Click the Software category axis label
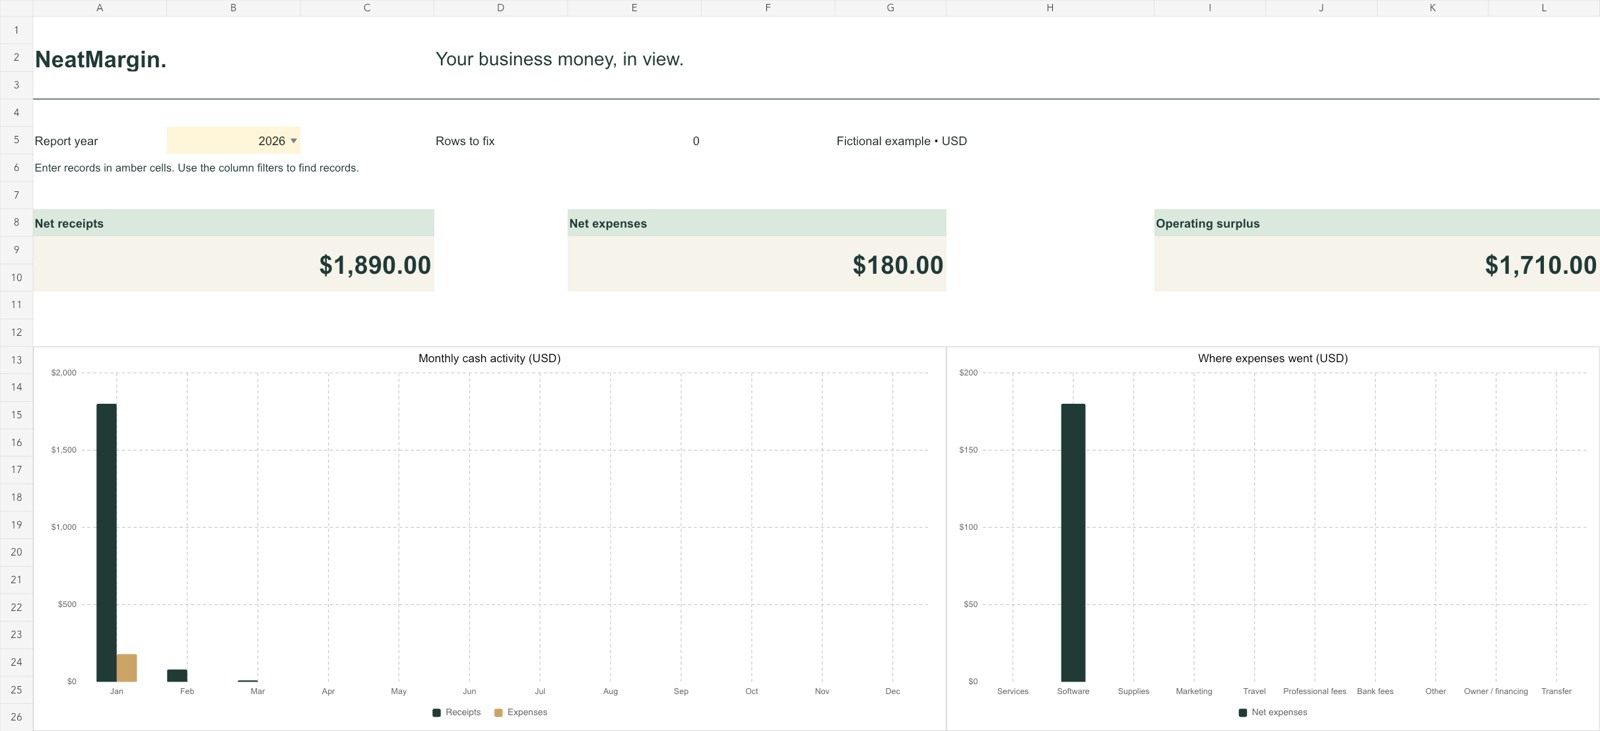Screen dimensions: 1600x731 (1073, 691)
